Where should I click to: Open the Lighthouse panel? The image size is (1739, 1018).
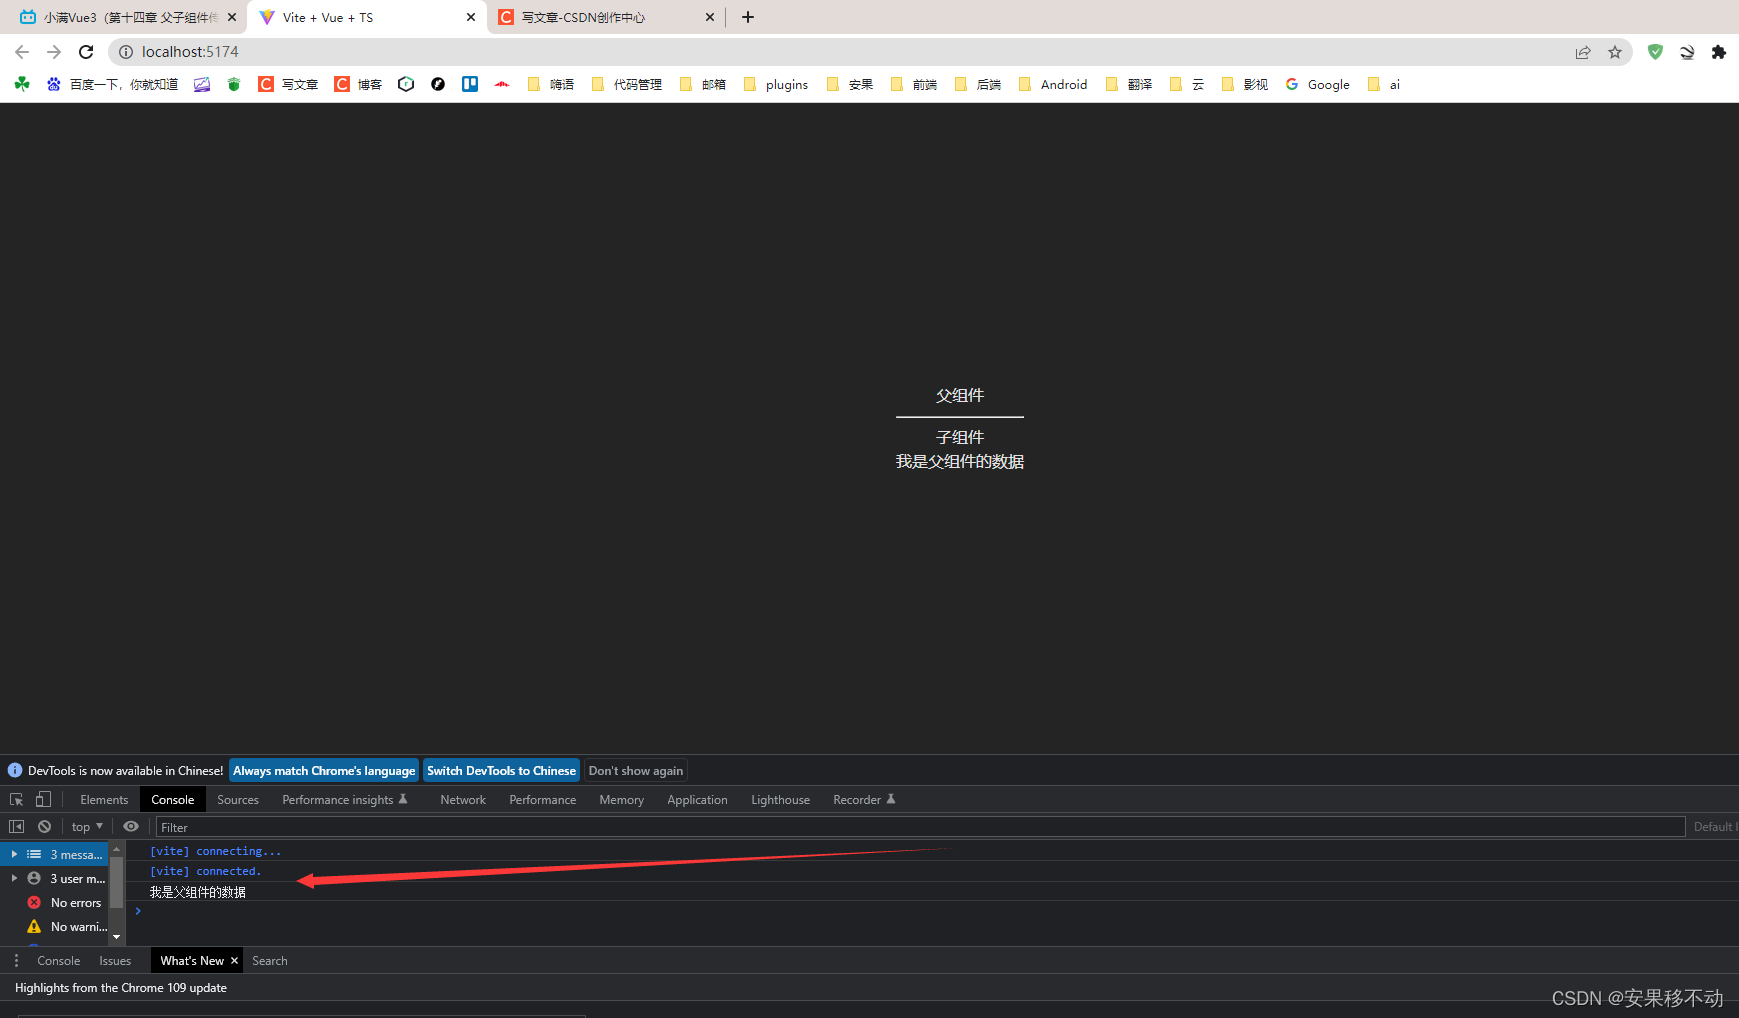coord(780,799)
